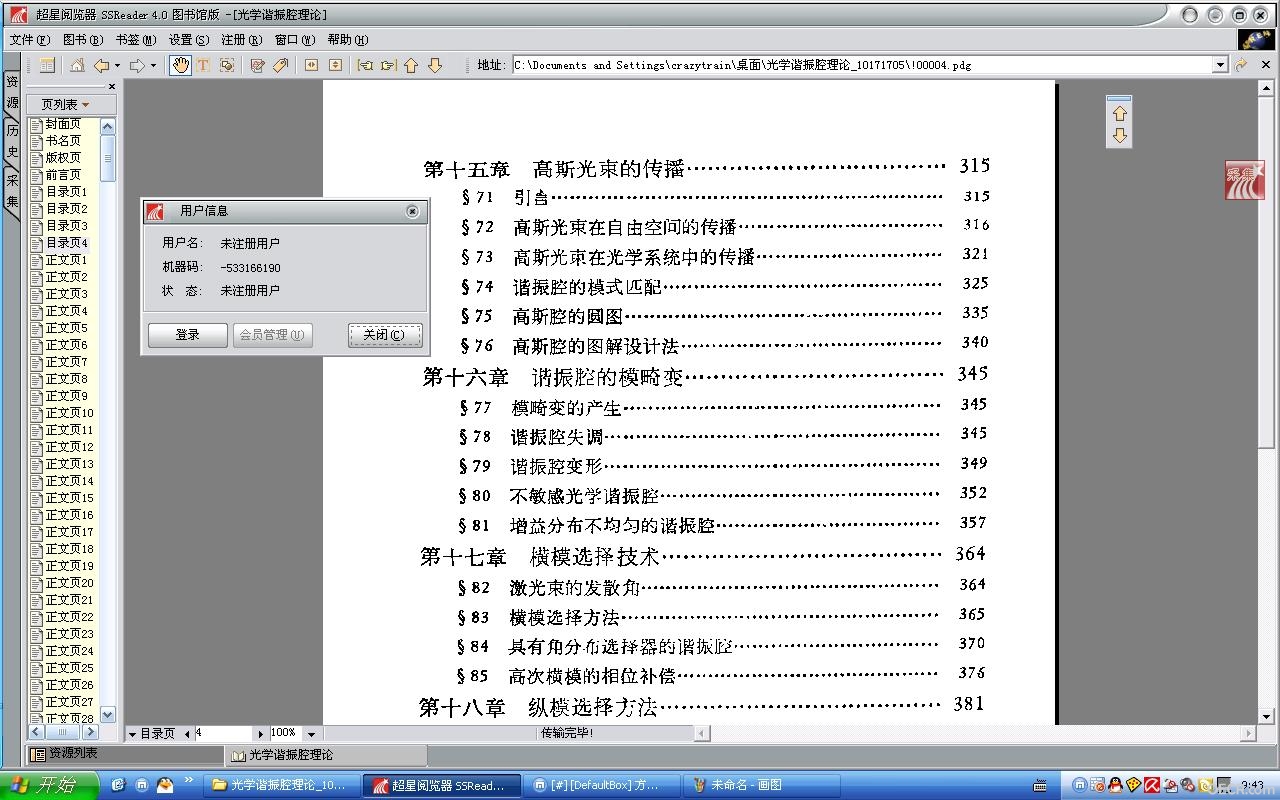This screenshot has width=1280, height=800.
Task: Fit page to height icon
Action: 335,65
